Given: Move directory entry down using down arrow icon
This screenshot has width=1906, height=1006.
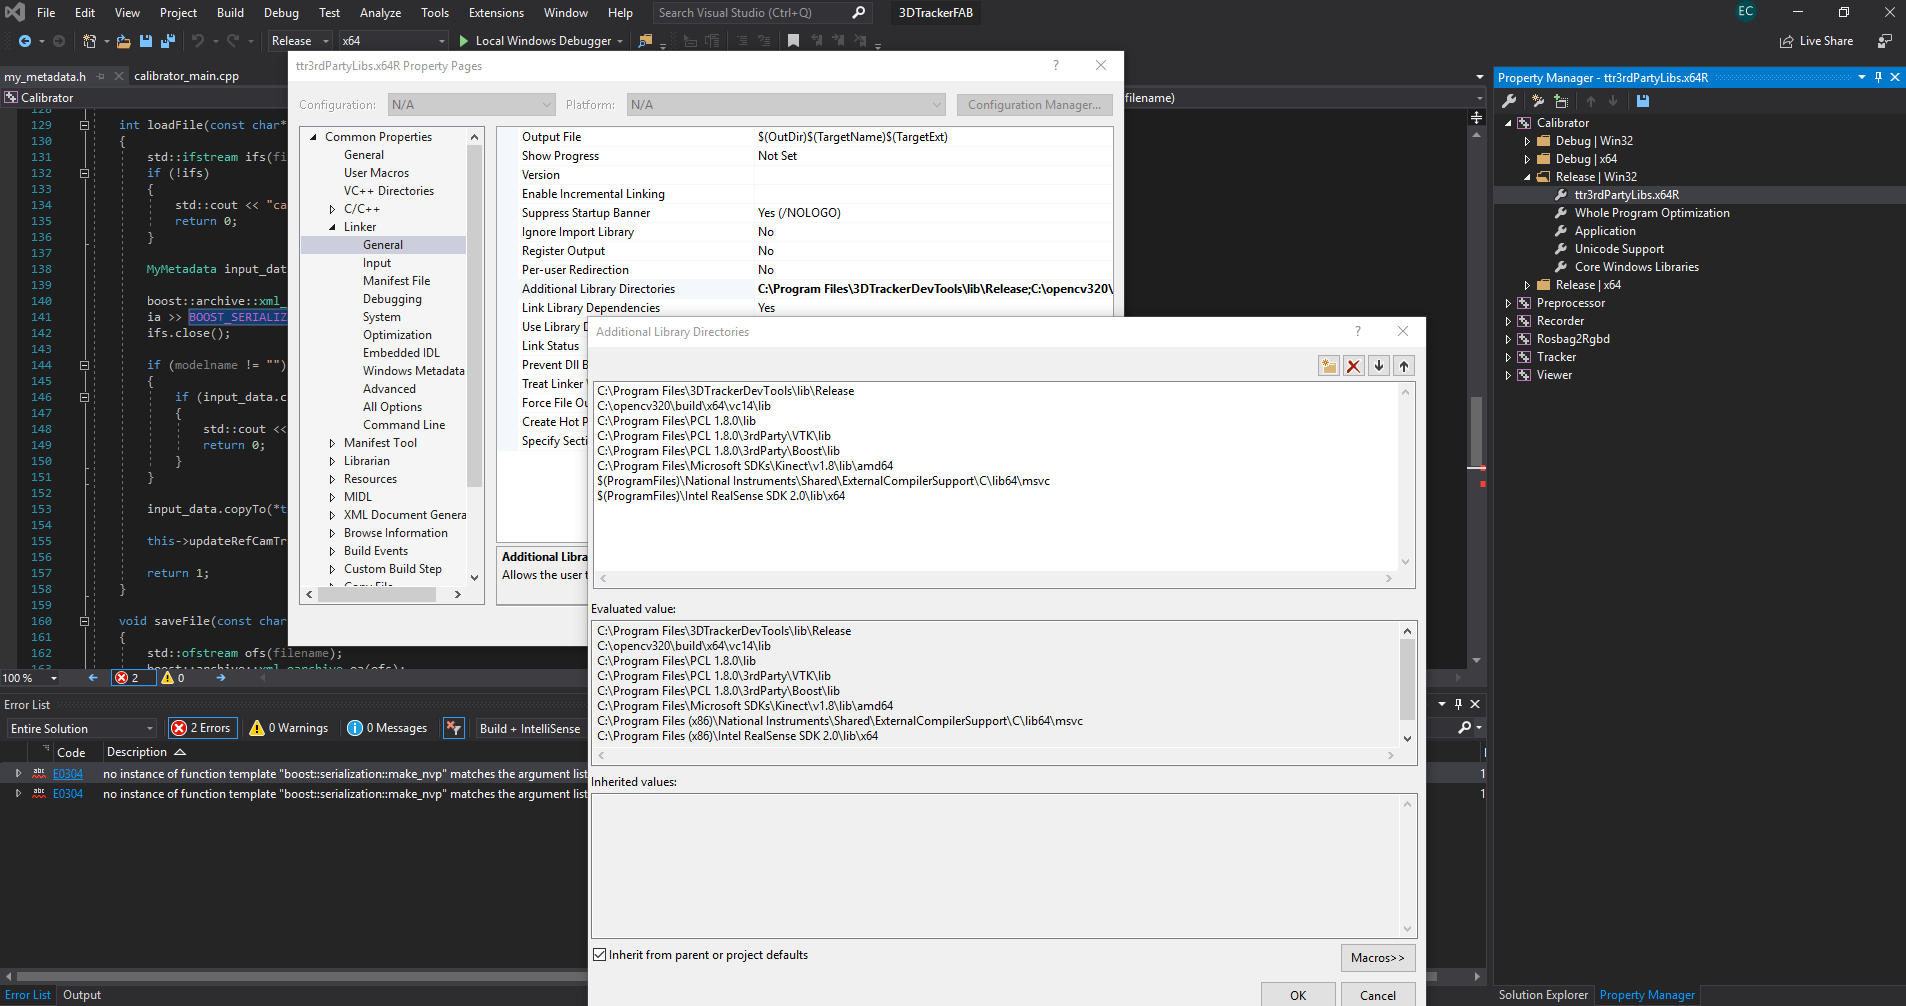Looking at the screenshot, I should (x=1378, y=366).
